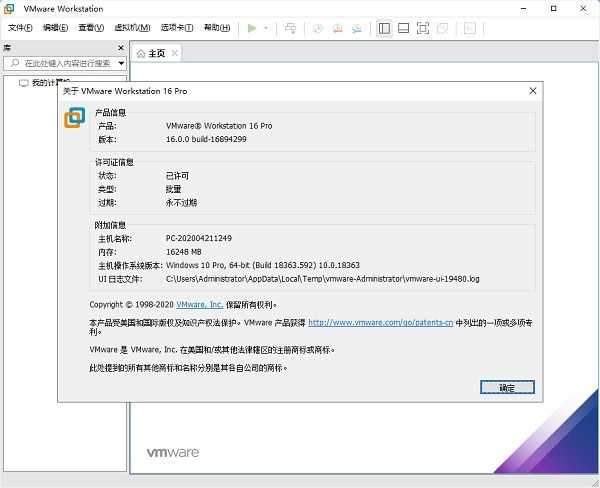This screenshot has width=600, height=488.
Task: Click the send Ctrl+Alt+Del toolbar icon
Action: 290,28
